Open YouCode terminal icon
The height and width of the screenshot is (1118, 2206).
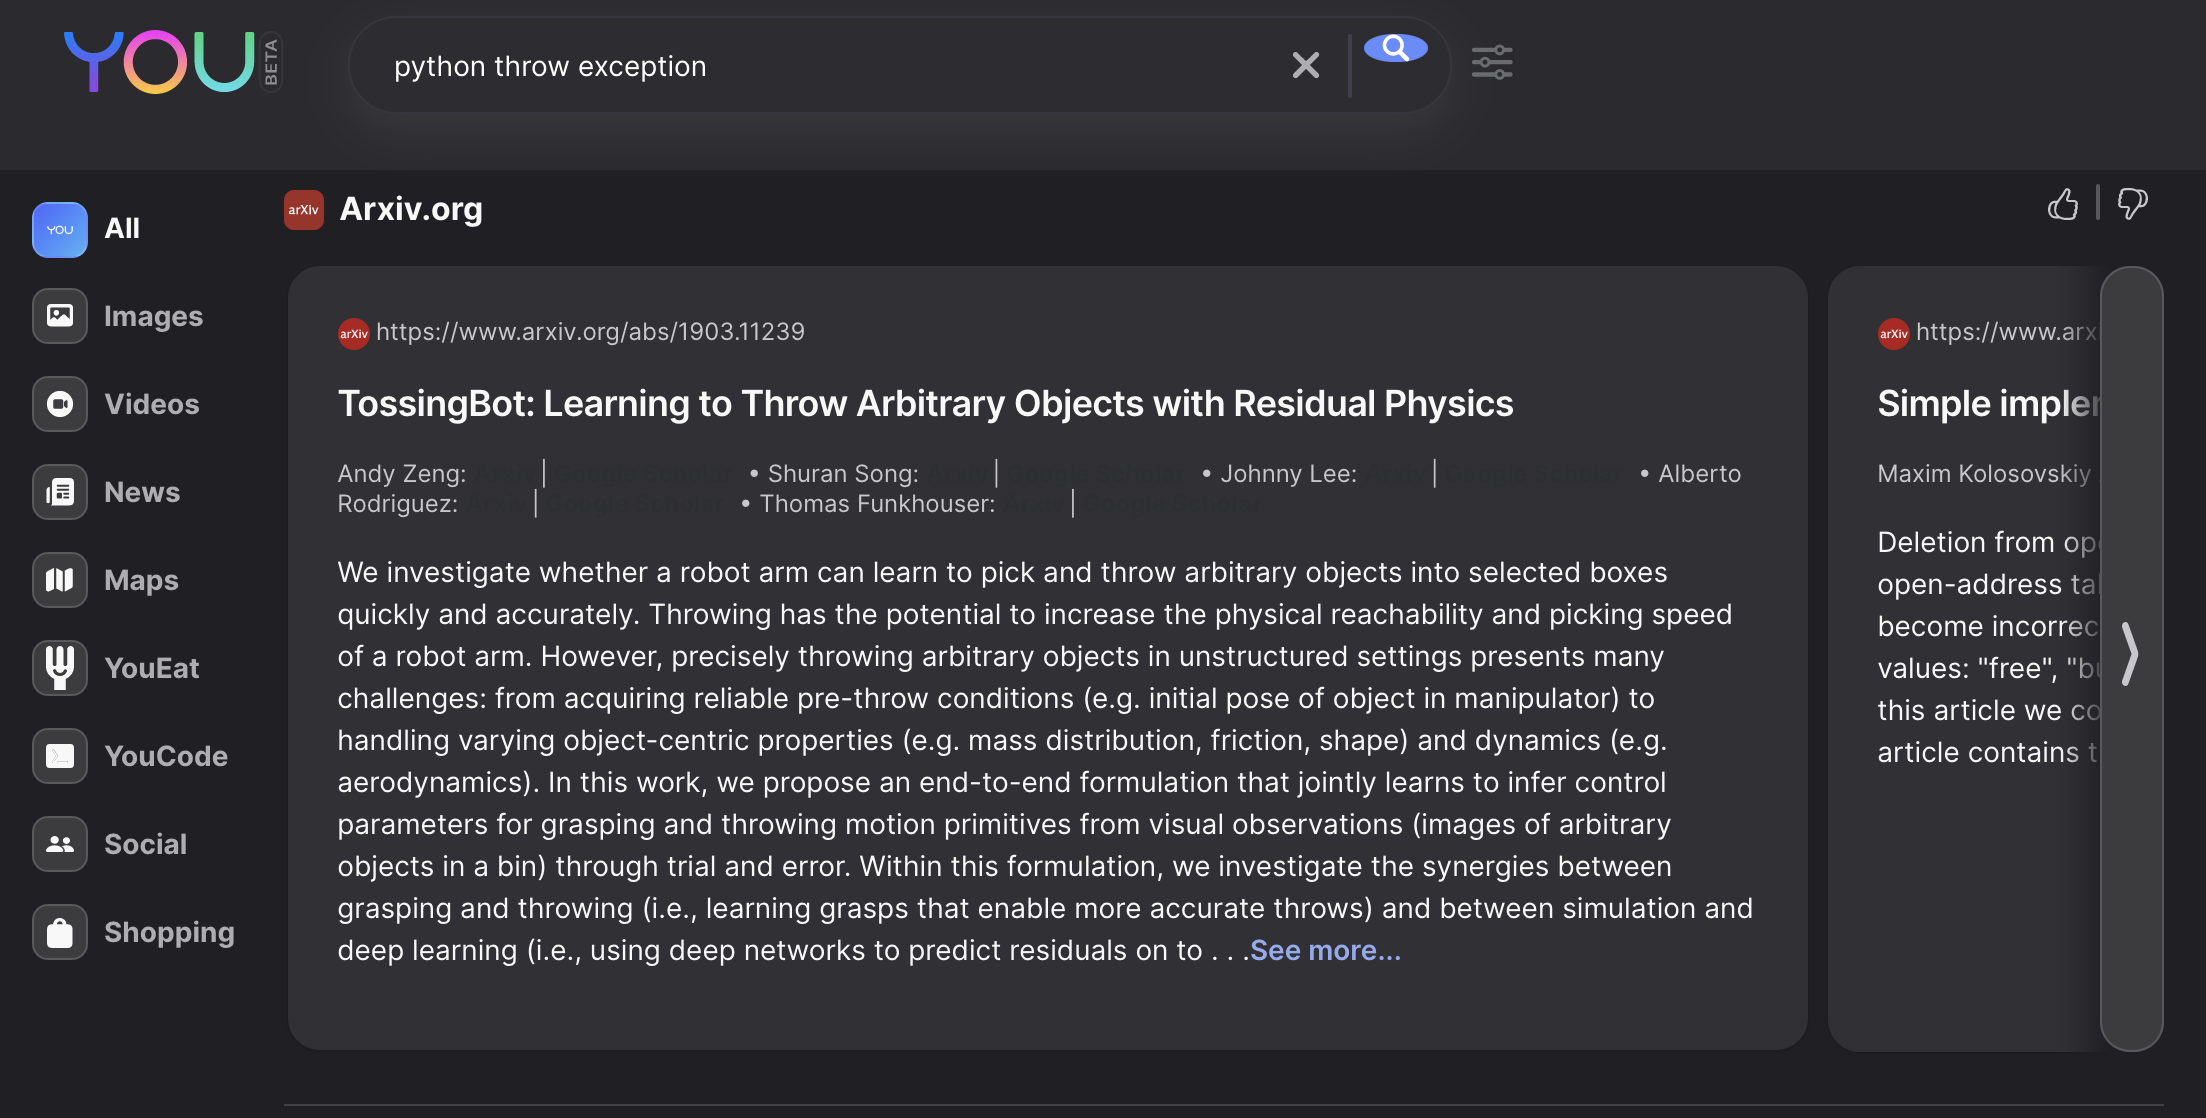tap(60, 756)
